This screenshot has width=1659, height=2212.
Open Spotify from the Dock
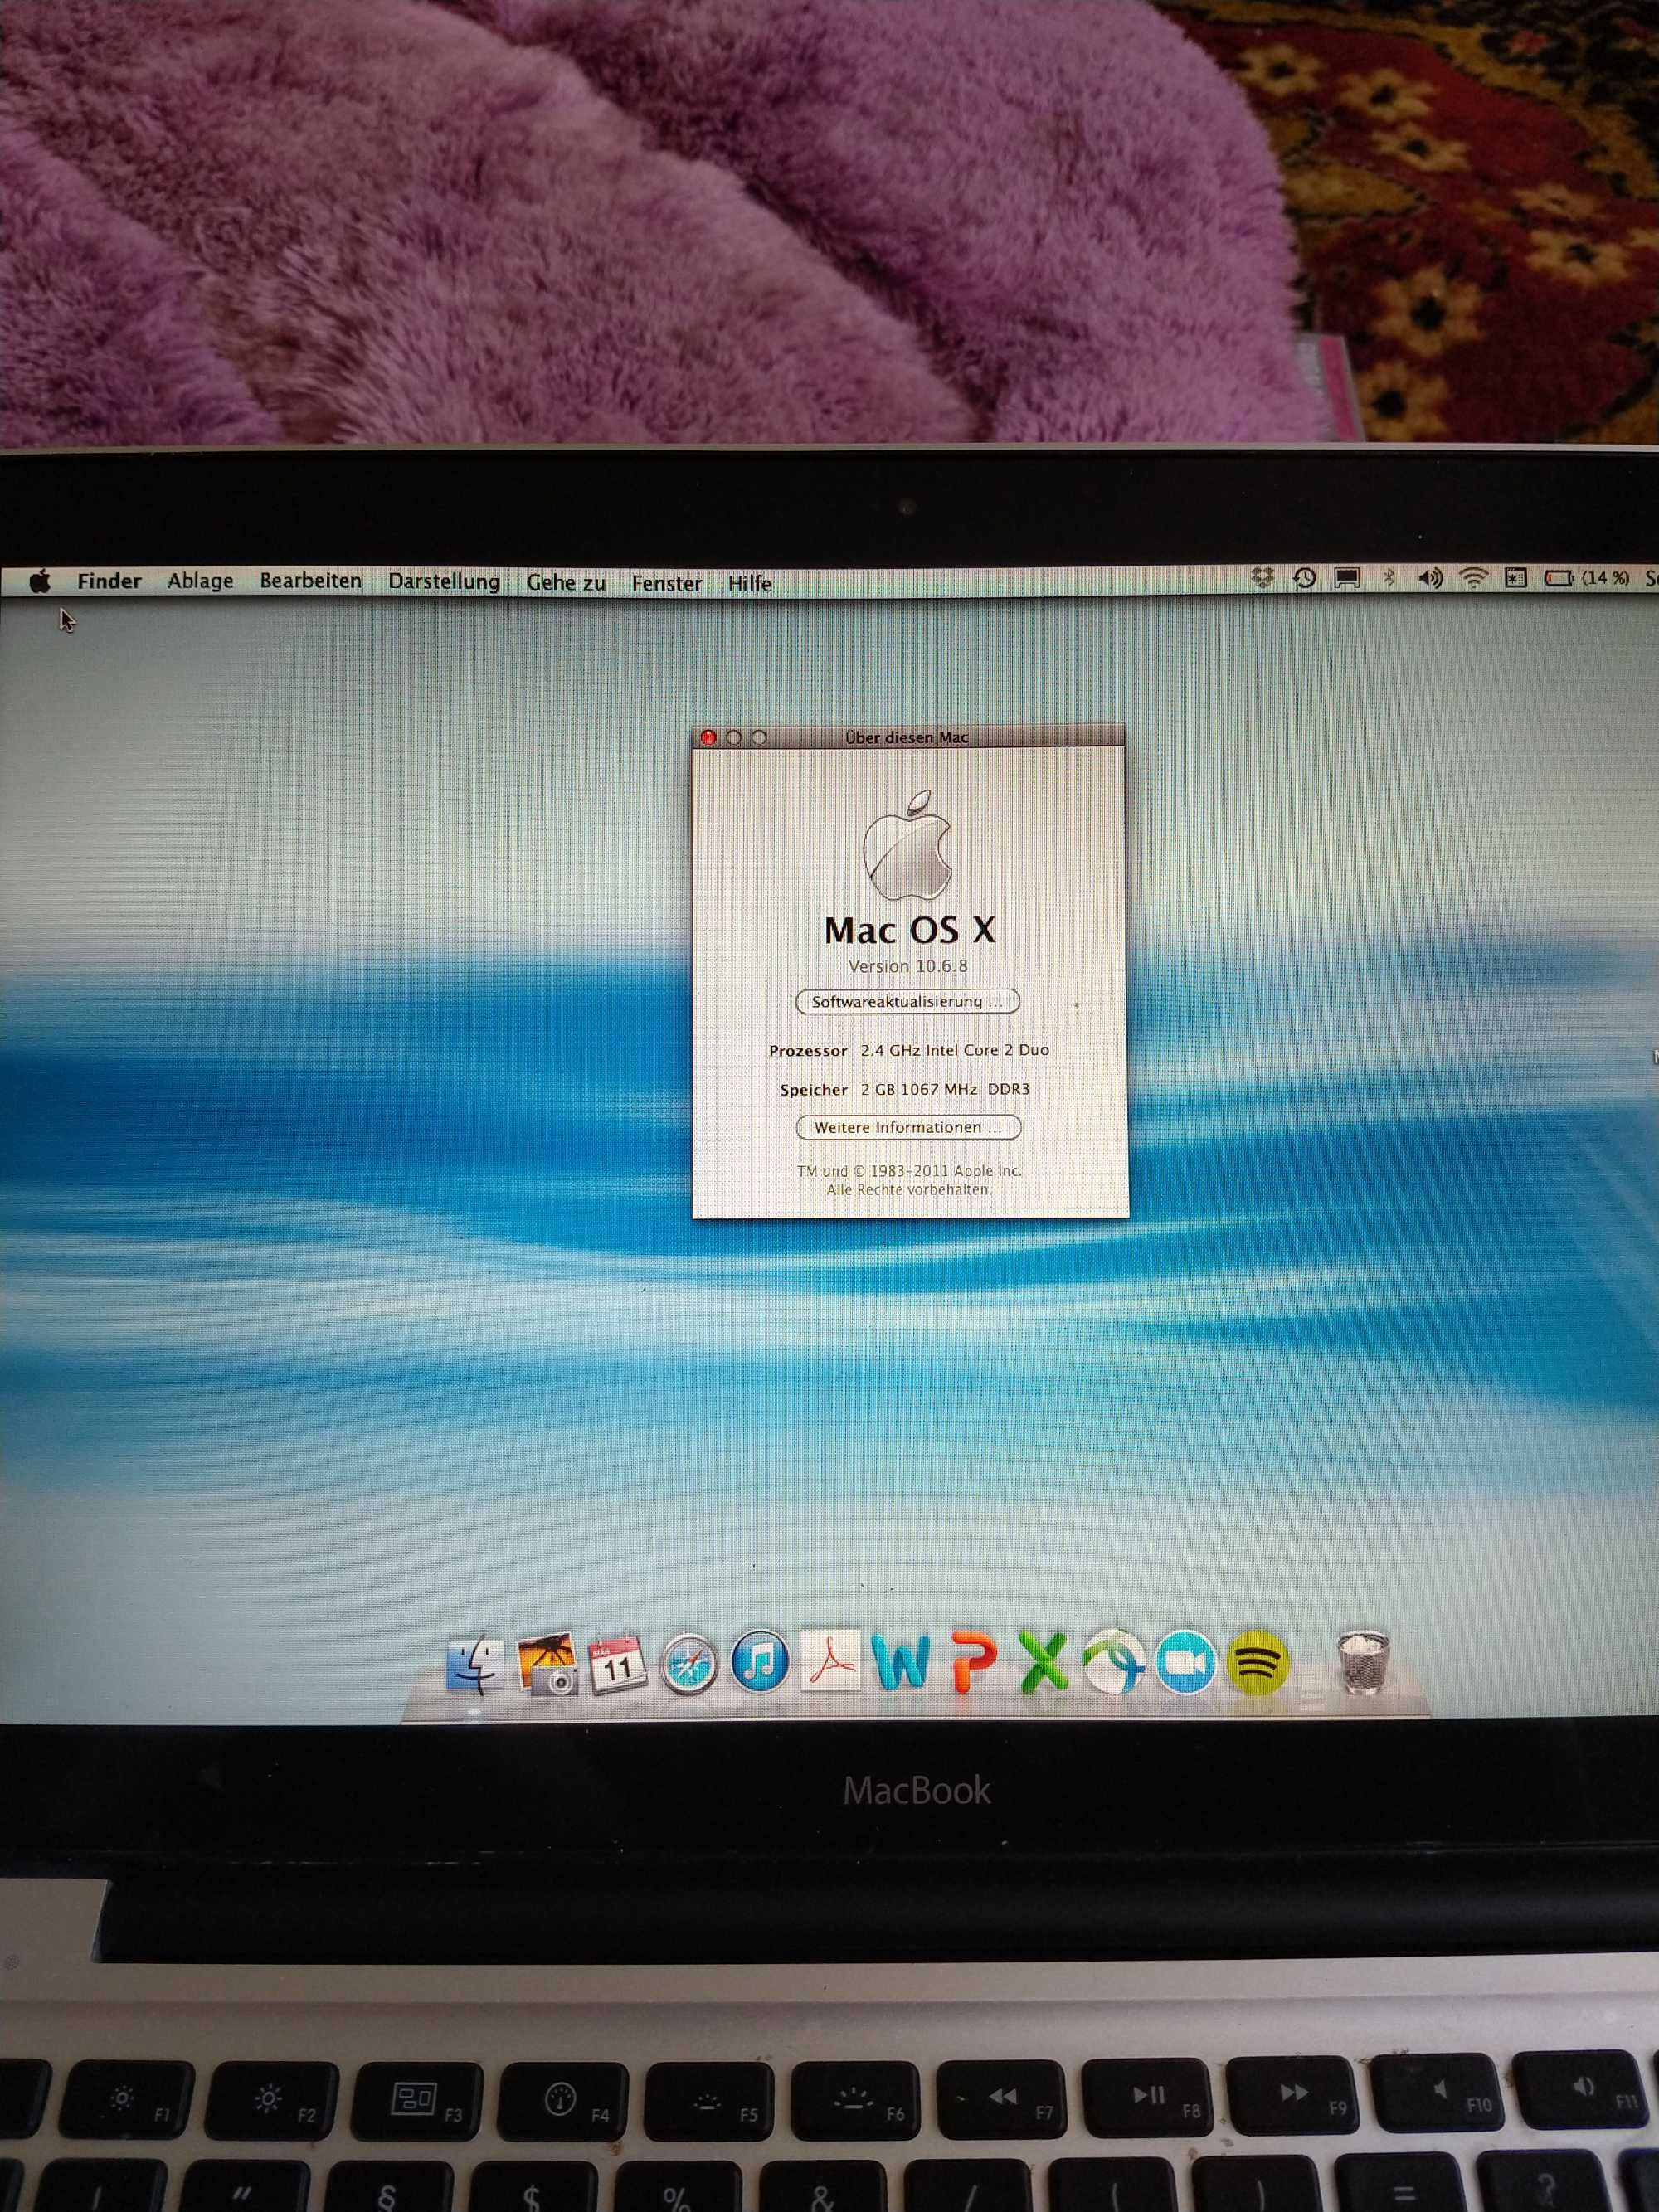tap(1257, 1662)
